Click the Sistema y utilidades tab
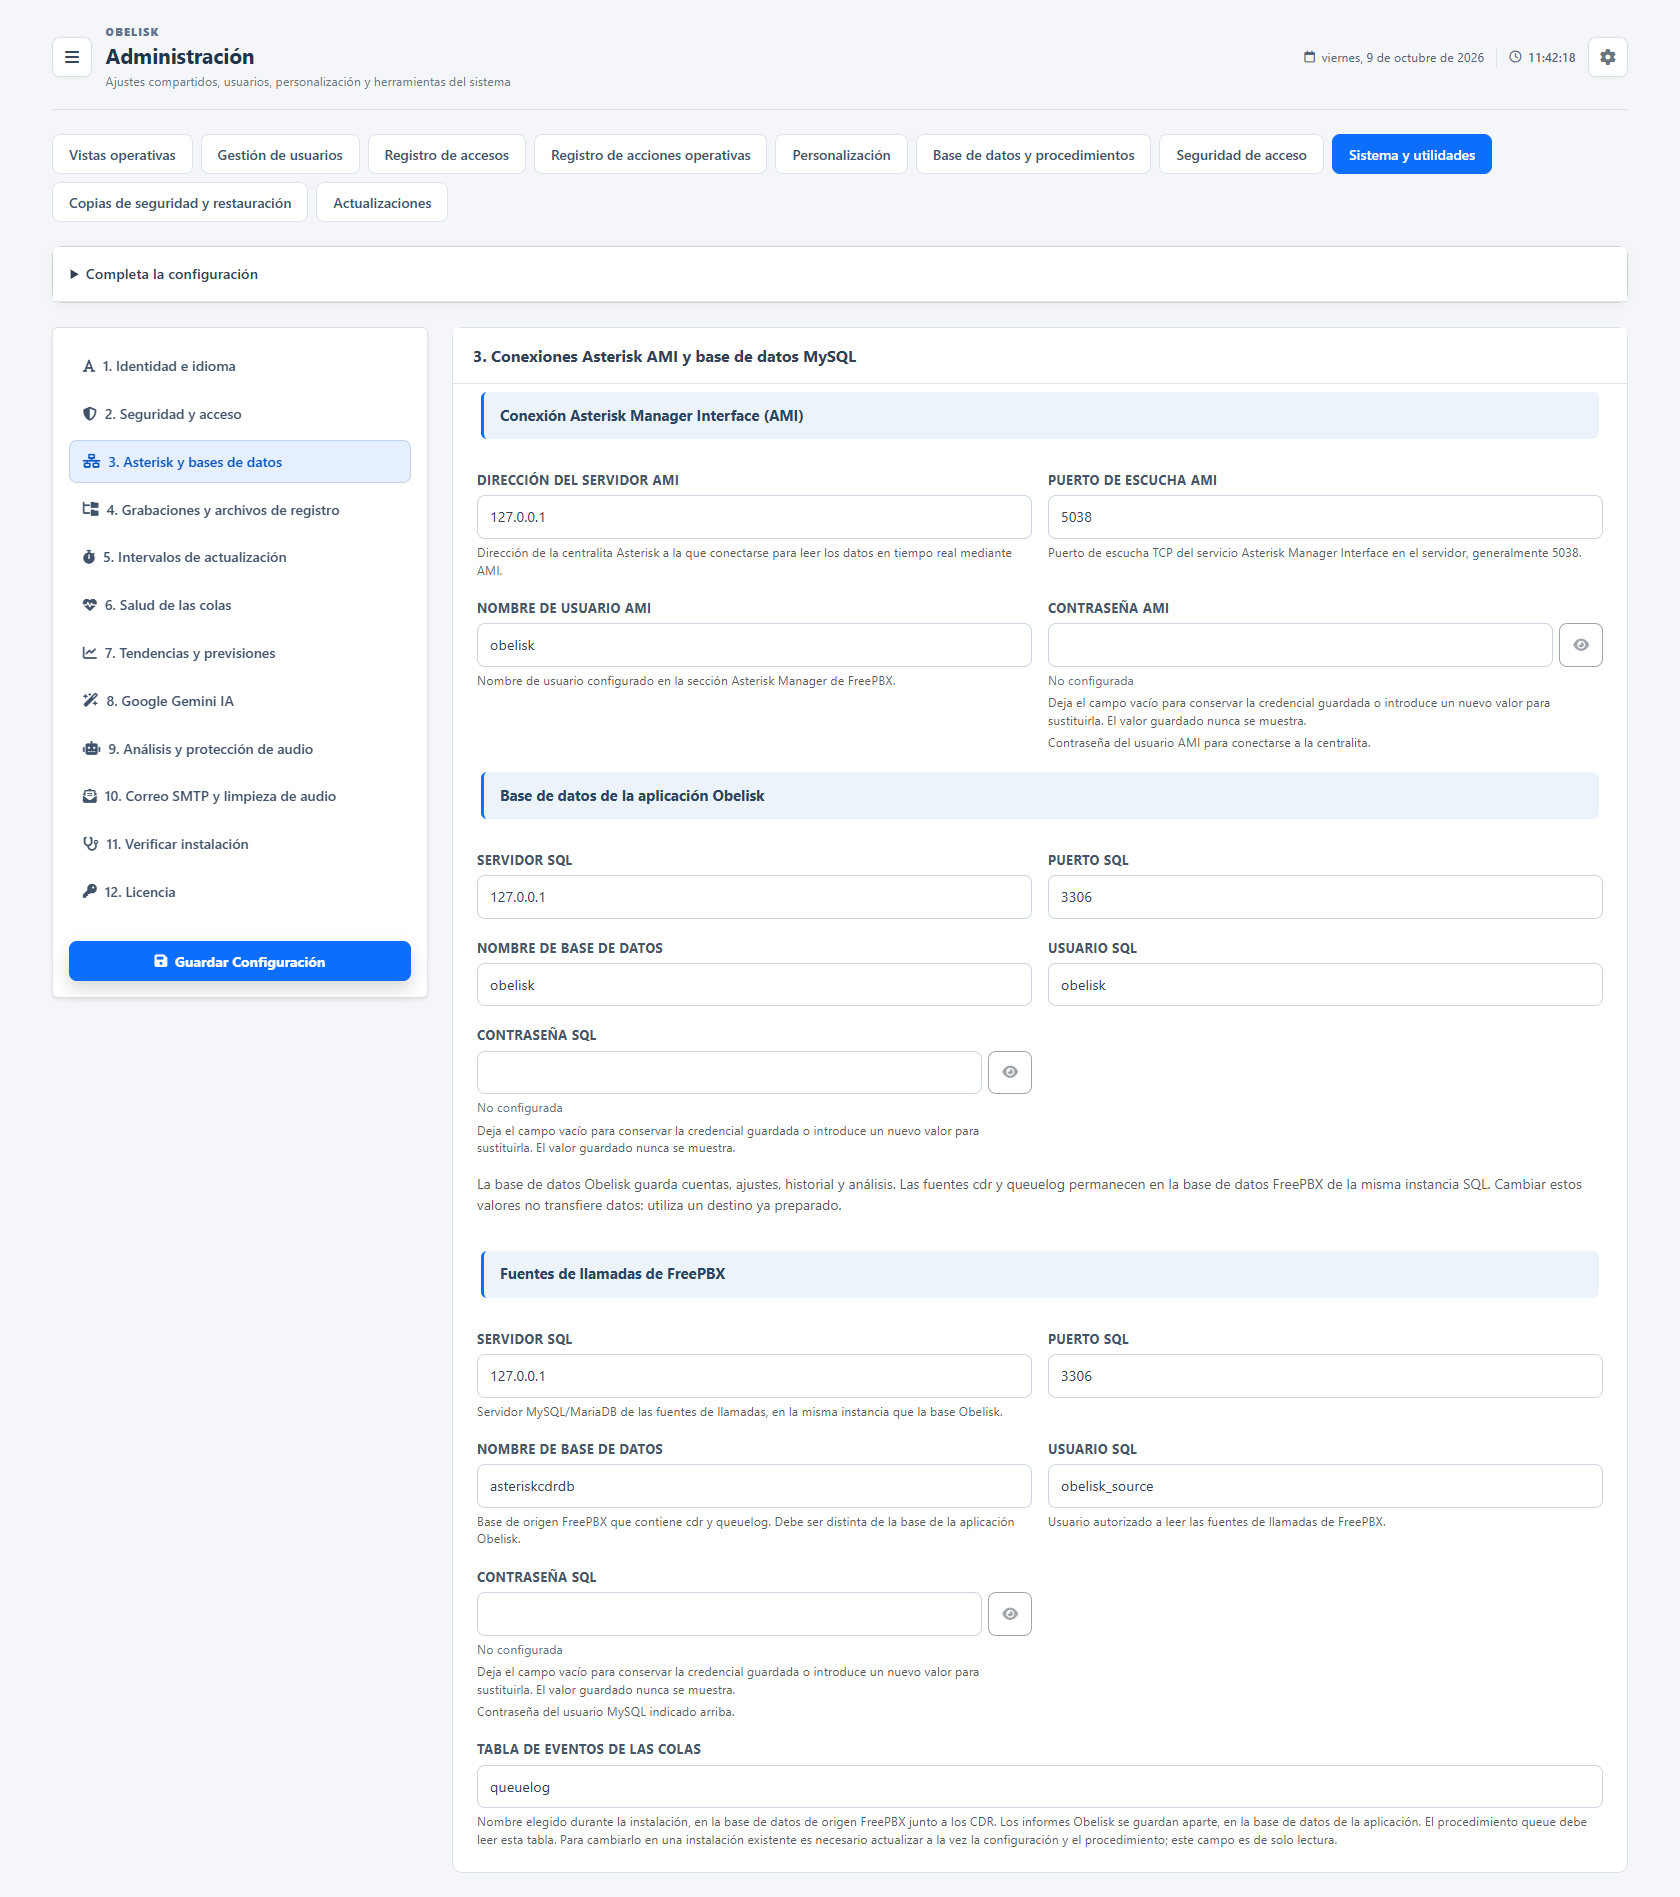The height and width of the screenshot is (1897, 1680). [x=1411, y=155]
